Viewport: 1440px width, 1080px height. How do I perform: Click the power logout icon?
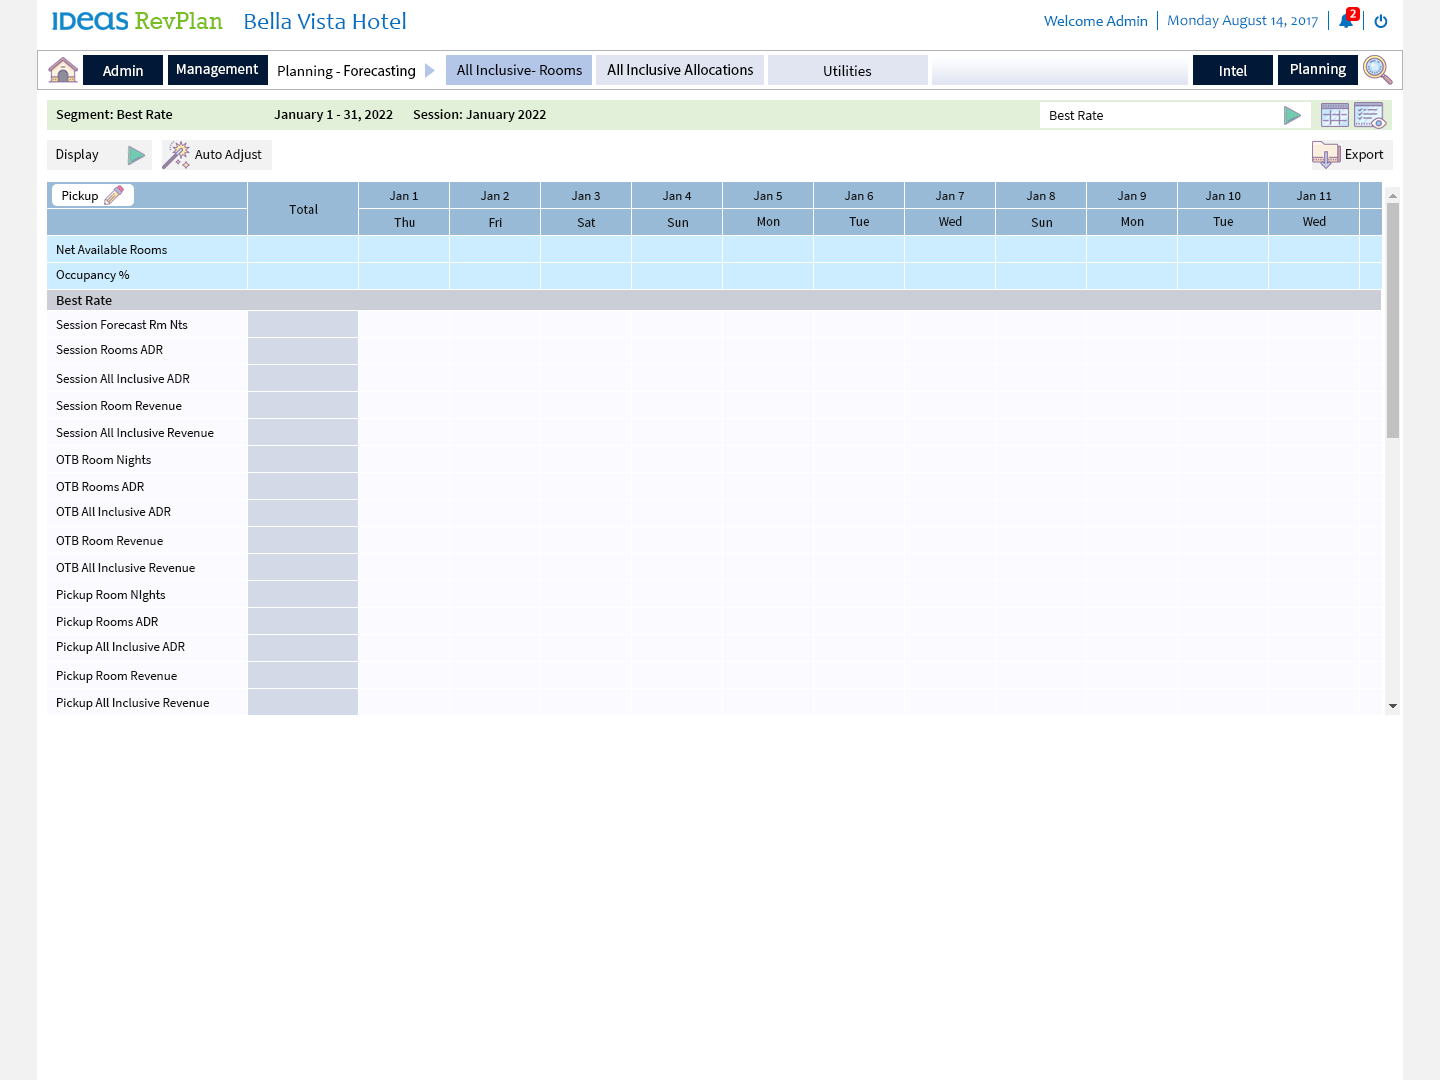[x=1381, y=21]
